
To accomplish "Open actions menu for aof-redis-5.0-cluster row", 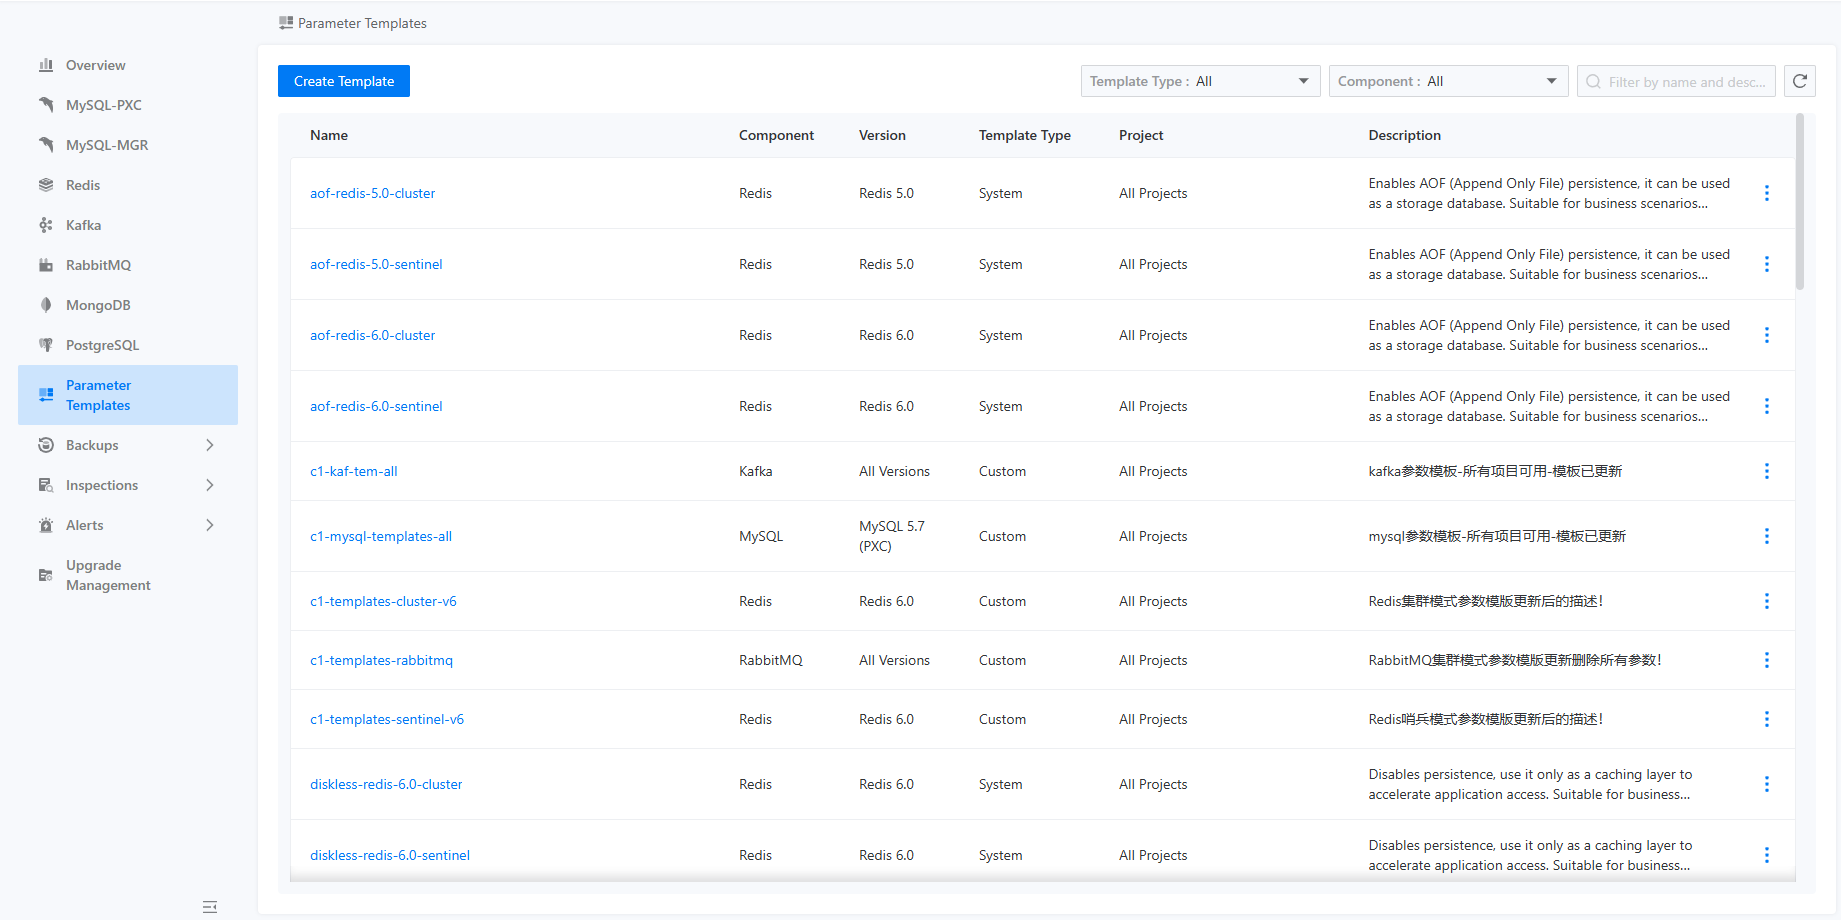I will click(x=1766, y=193).
